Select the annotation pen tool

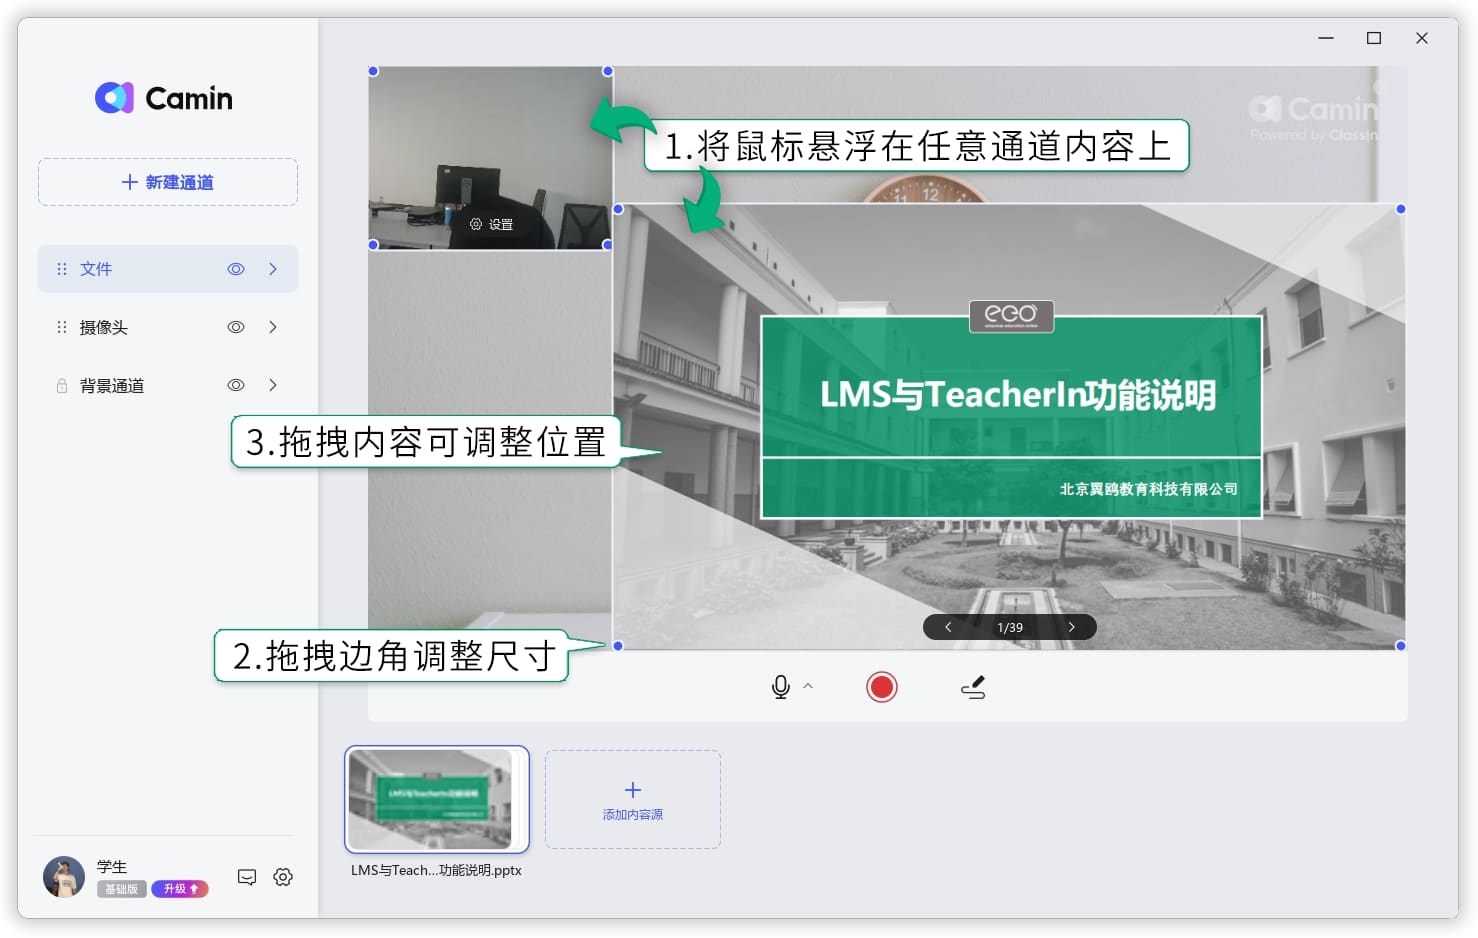click(x=973, y=687)
